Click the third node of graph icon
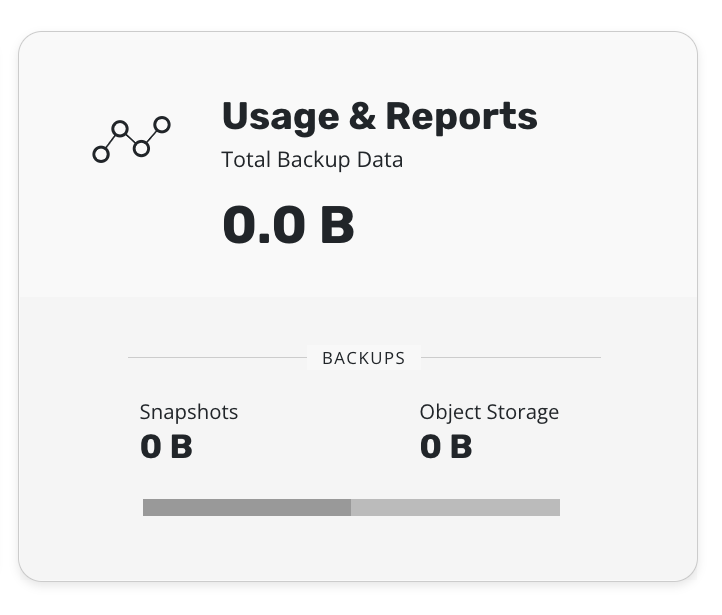Viewport: 722px width, 615px height. [x=141, y=148]
